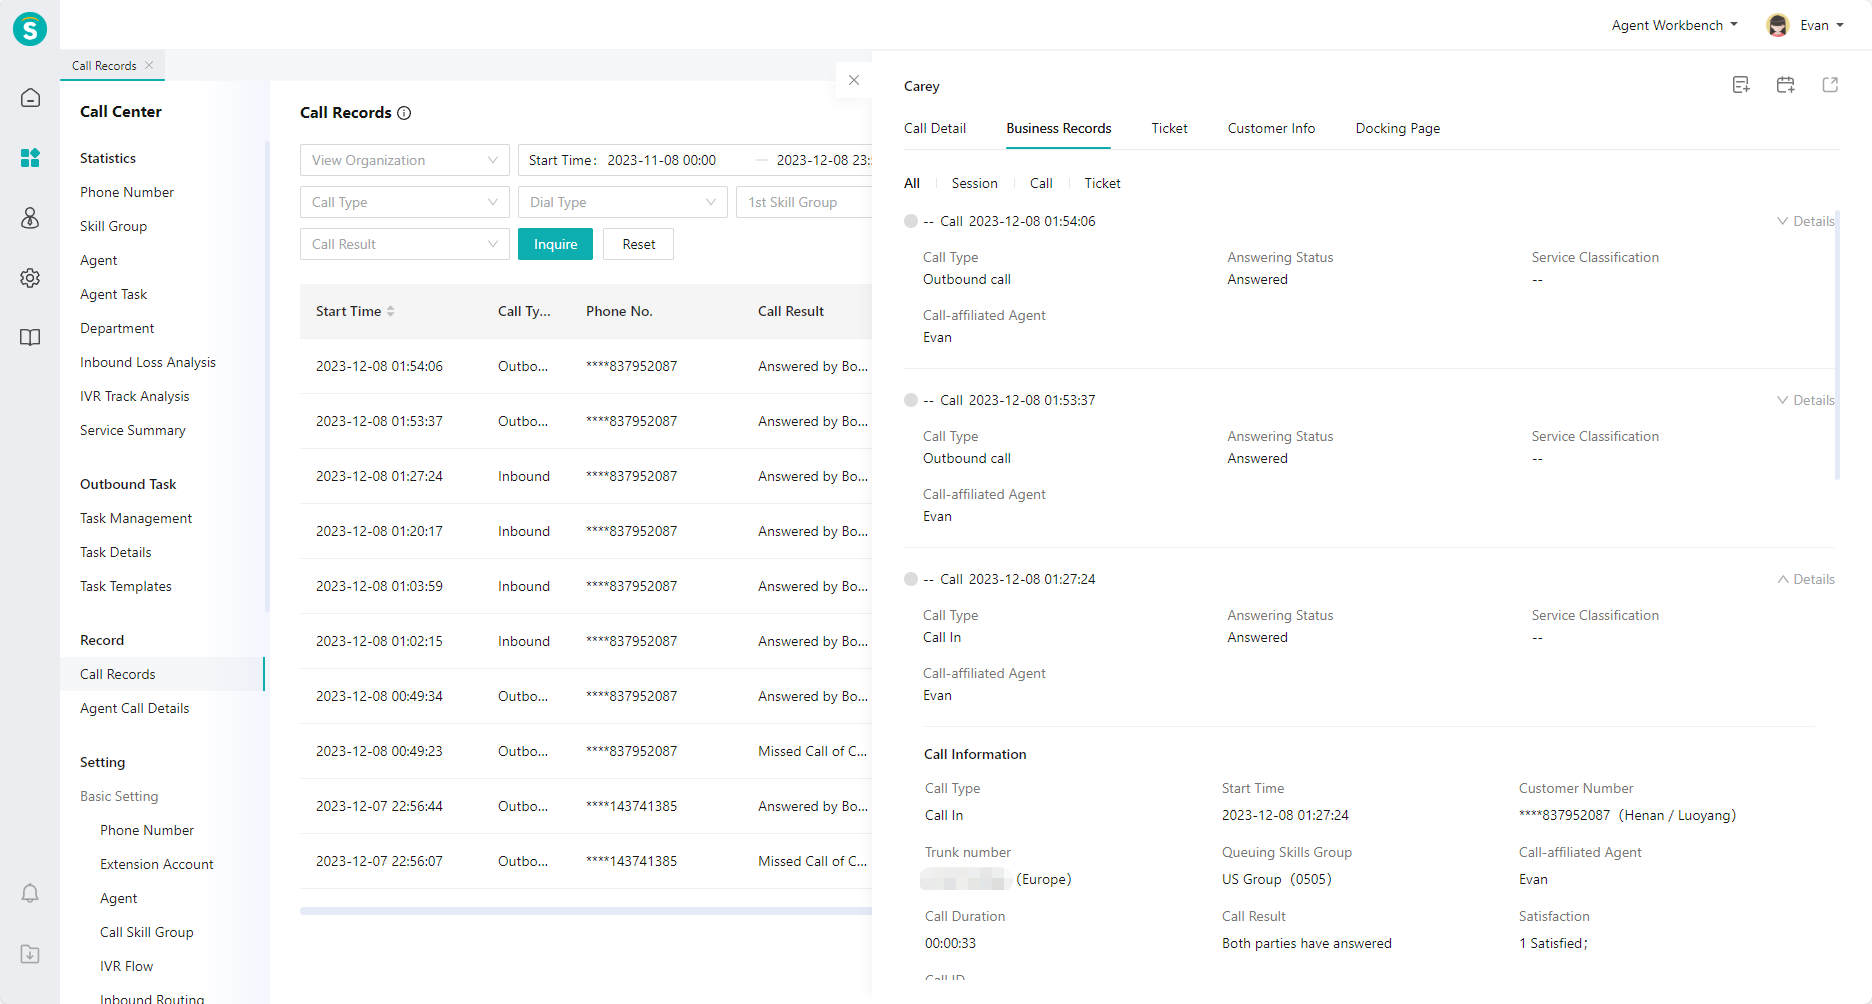Image resolution: width=1872 pixels, height=1004 pixels.
Task: Click the business records vertical scrollbar
Action: (x=1837, y=345)
